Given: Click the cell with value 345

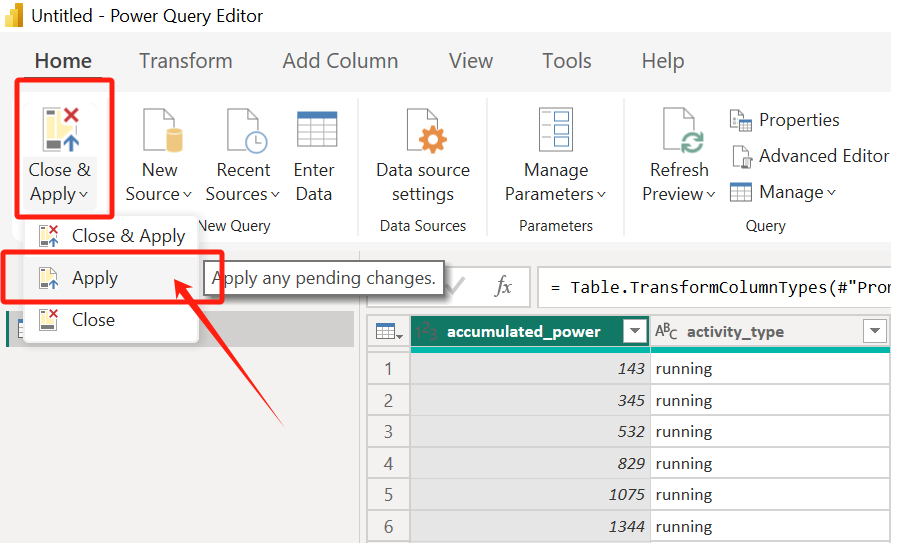Looking at the screenshot, I should coord(530,400).
